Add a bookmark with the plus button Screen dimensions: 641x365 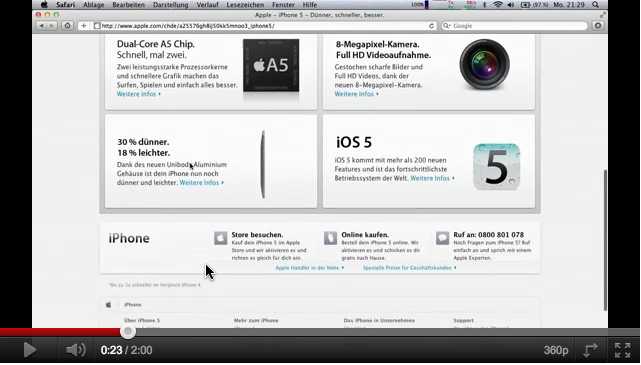click(83, 26)
